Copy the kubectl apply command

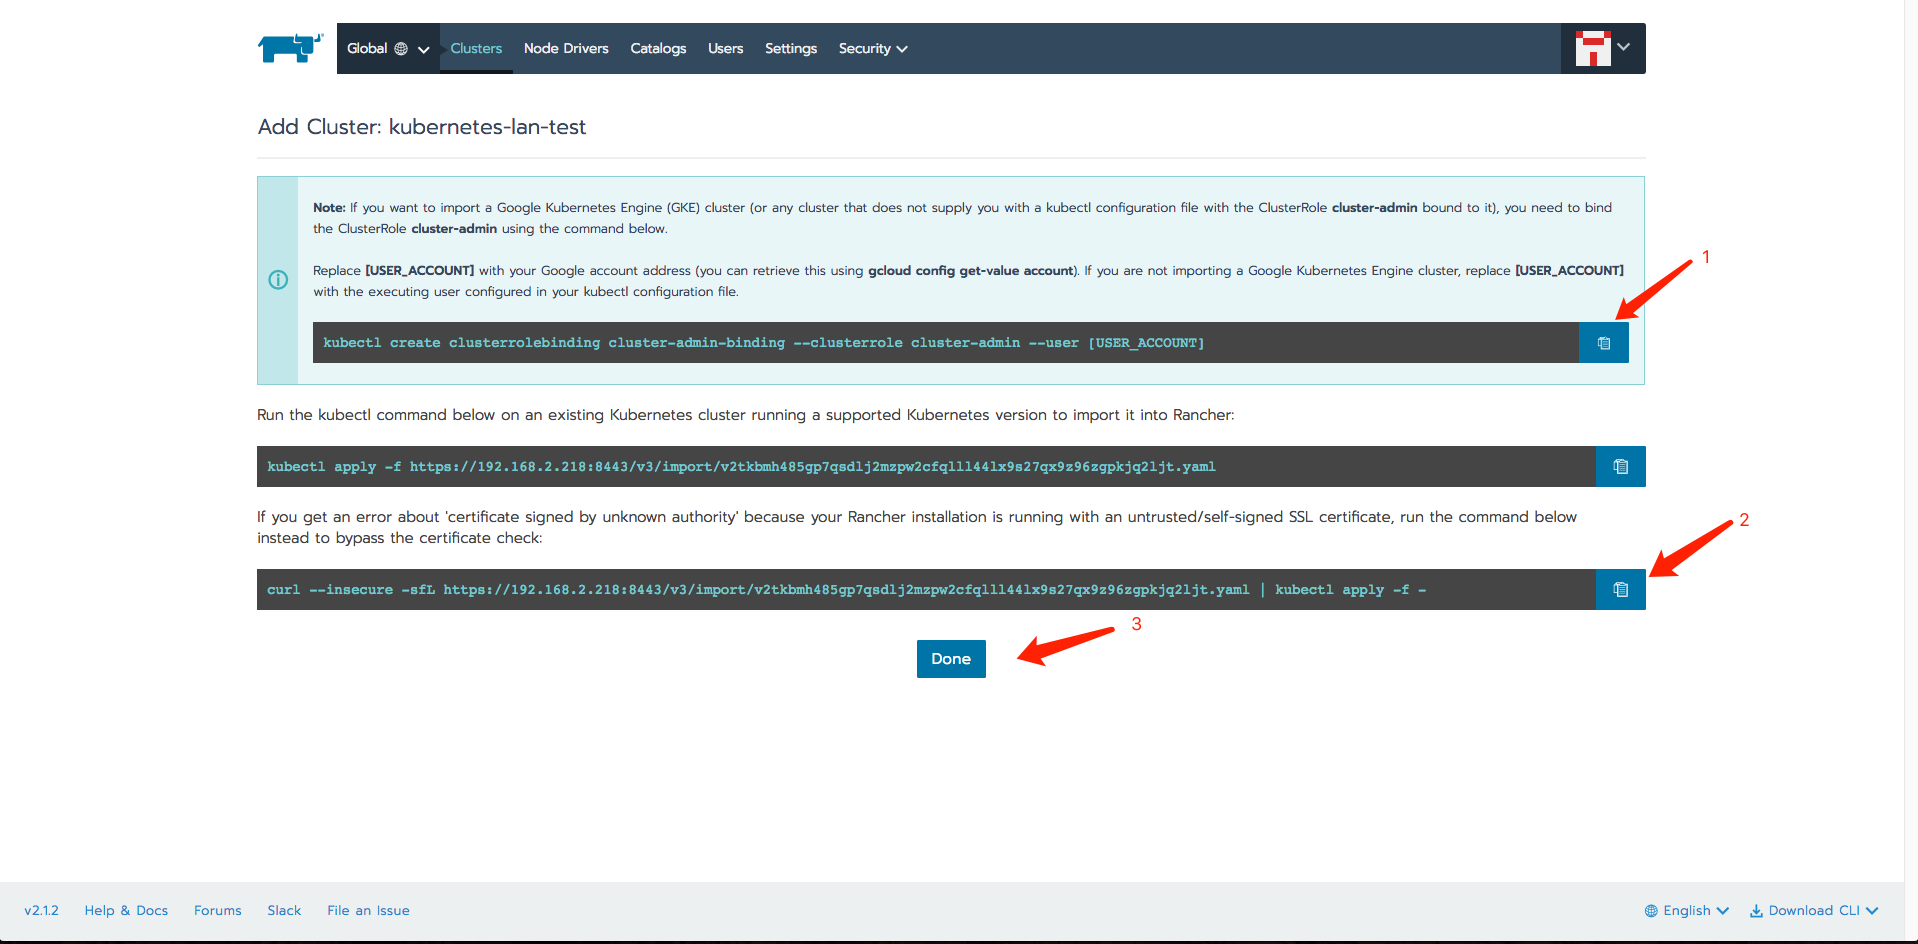(1621, 466)
